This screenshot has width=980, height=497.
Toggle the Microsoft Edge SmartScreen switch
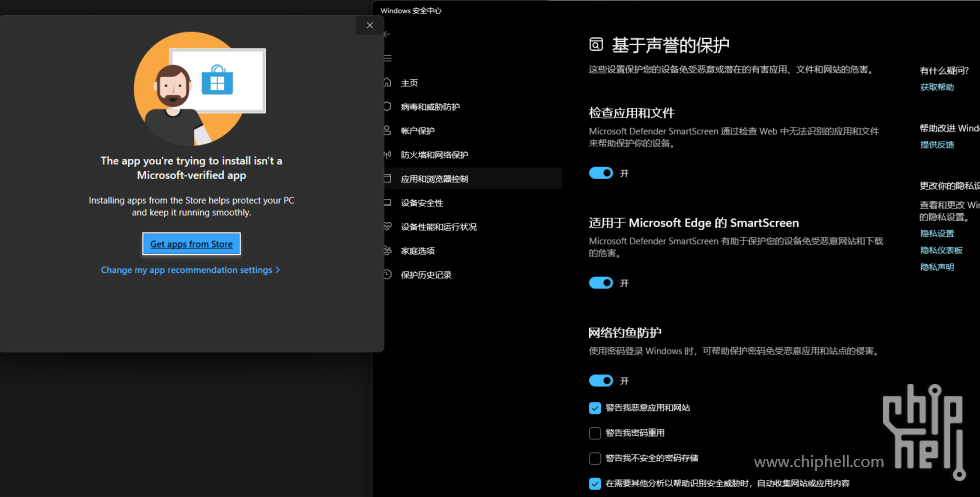(601, 283)
